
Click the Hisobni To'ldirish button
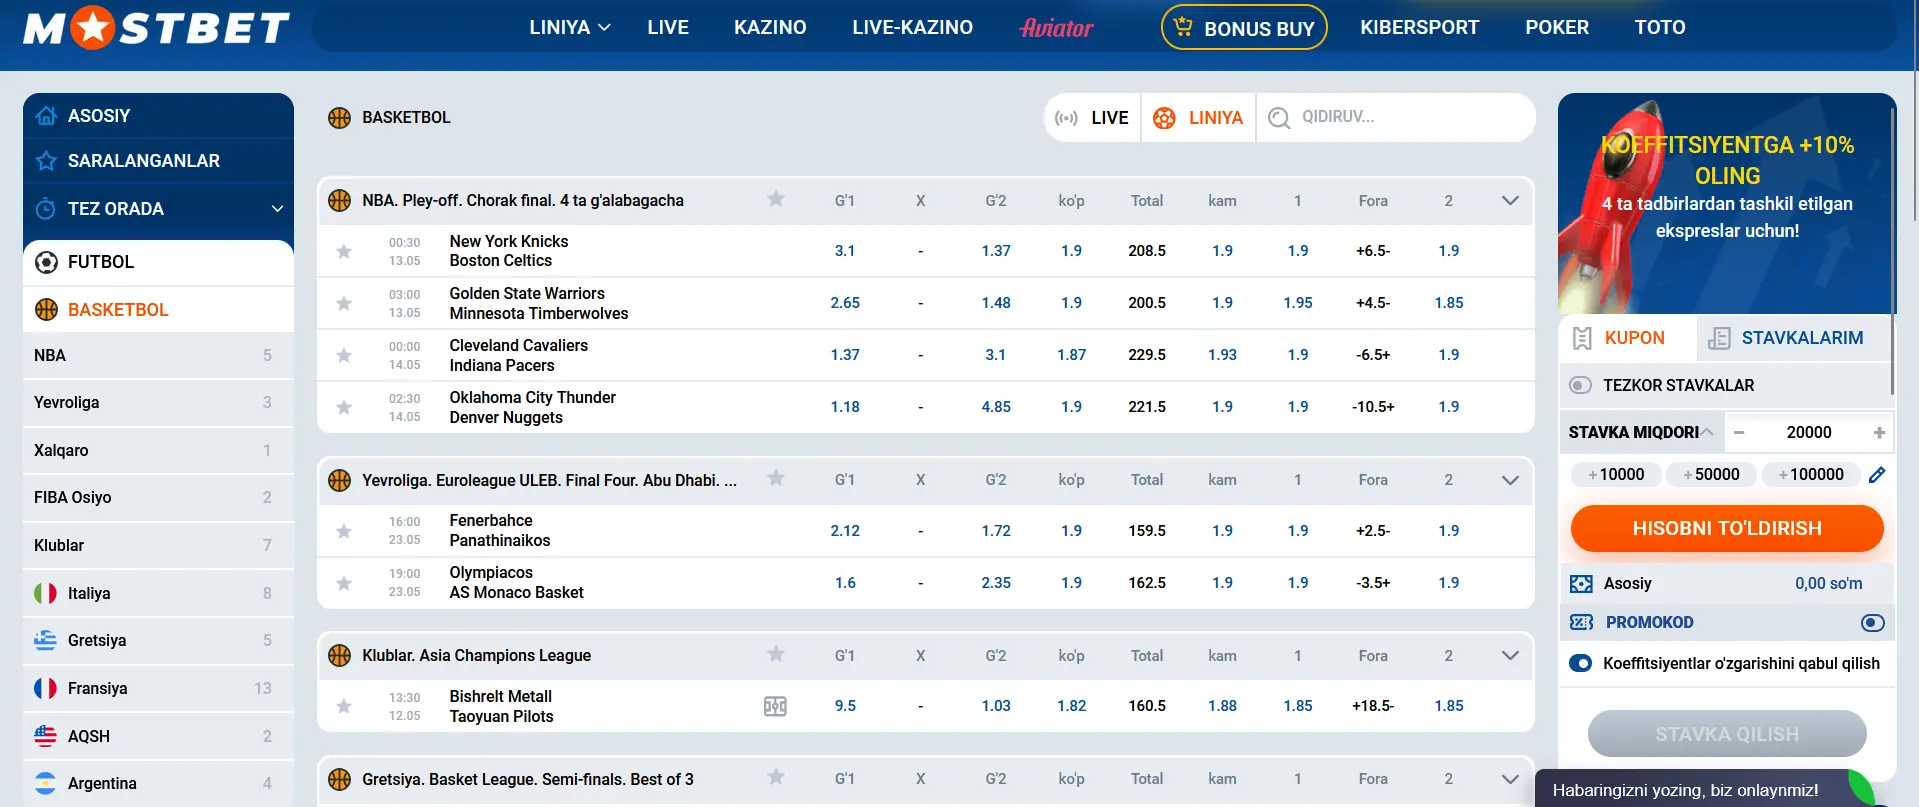pos(1727,528)
